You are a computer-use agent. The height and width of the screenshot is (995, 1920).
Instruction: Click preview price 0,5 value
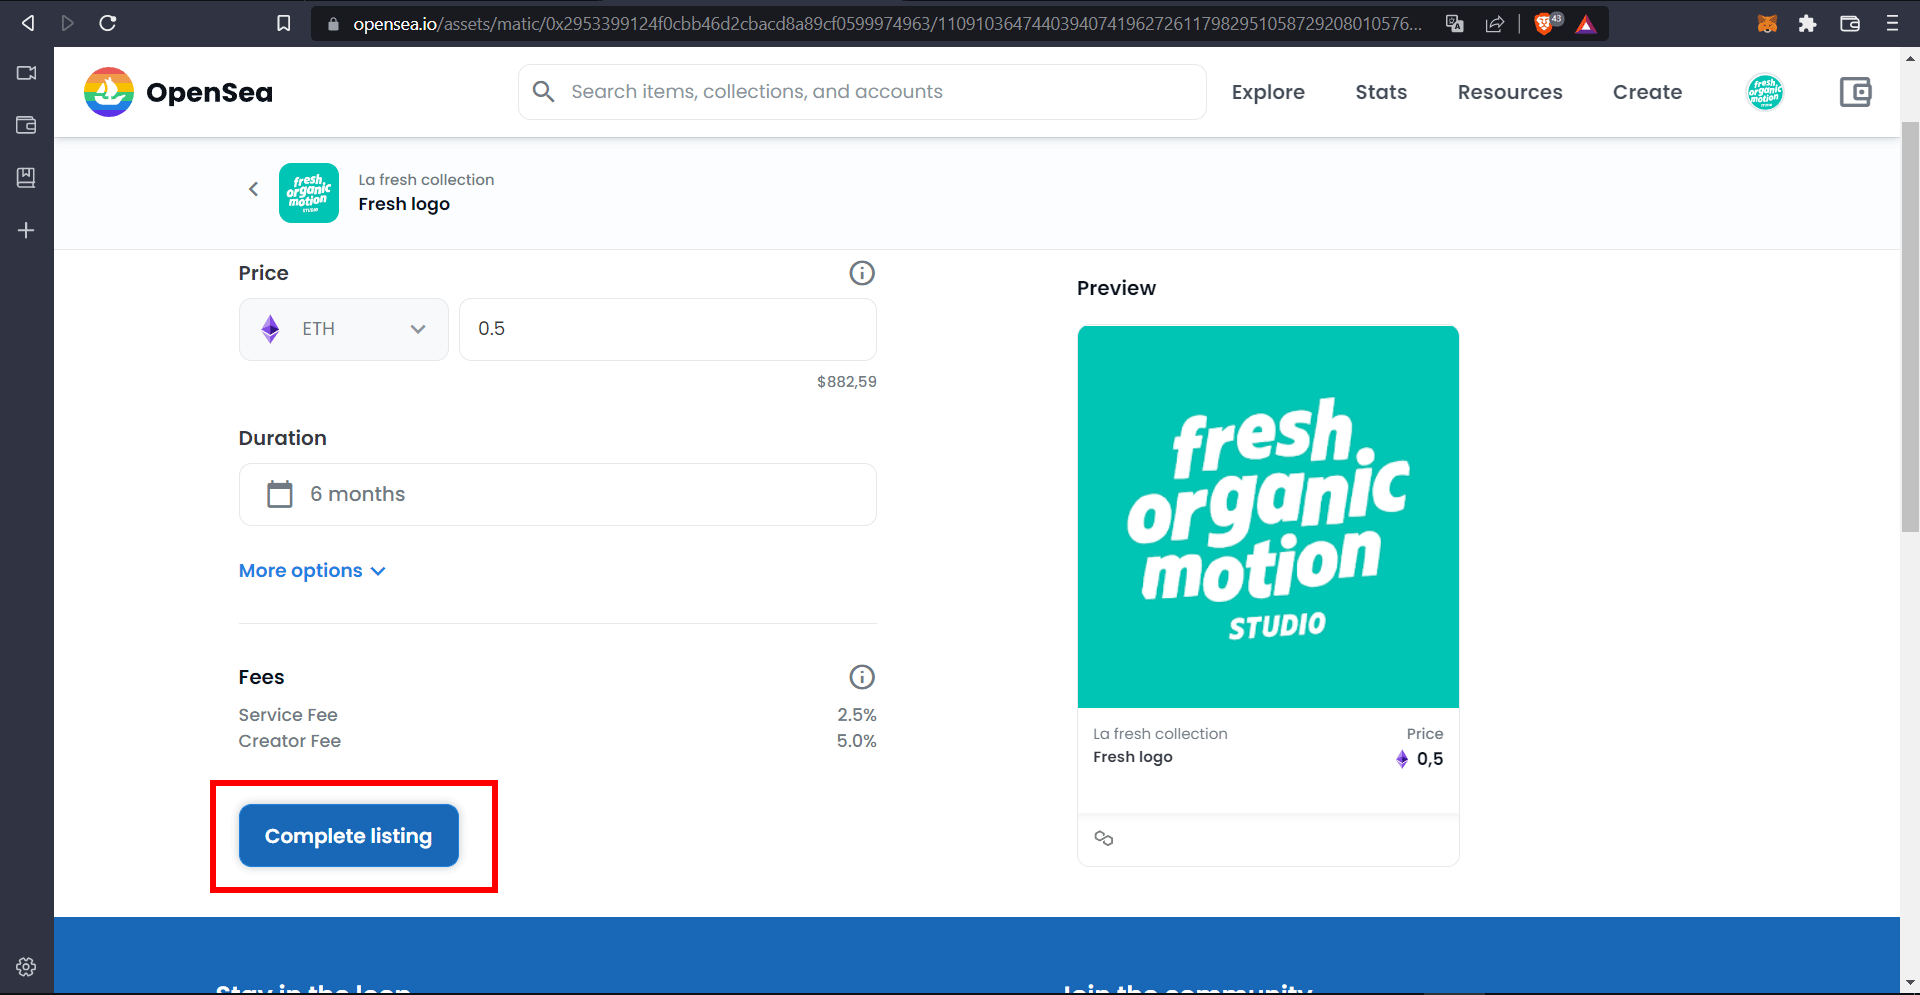pyautogui.click(x=1430, y=759)
